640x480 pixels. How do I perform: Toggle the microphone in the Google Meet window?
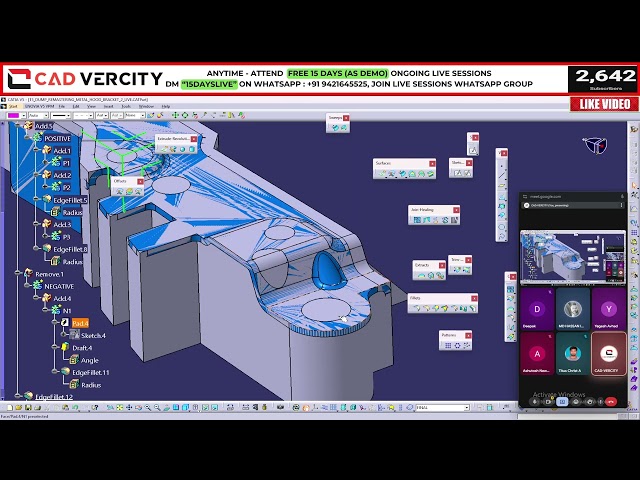tap(535, 402)
